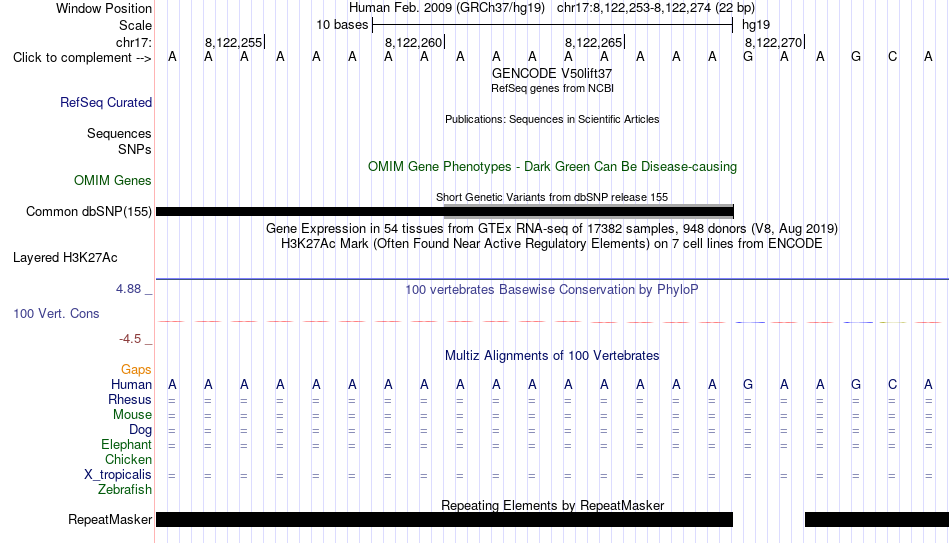Open the OMIM Genes track label
950x543 pixels.
[113, 181]
